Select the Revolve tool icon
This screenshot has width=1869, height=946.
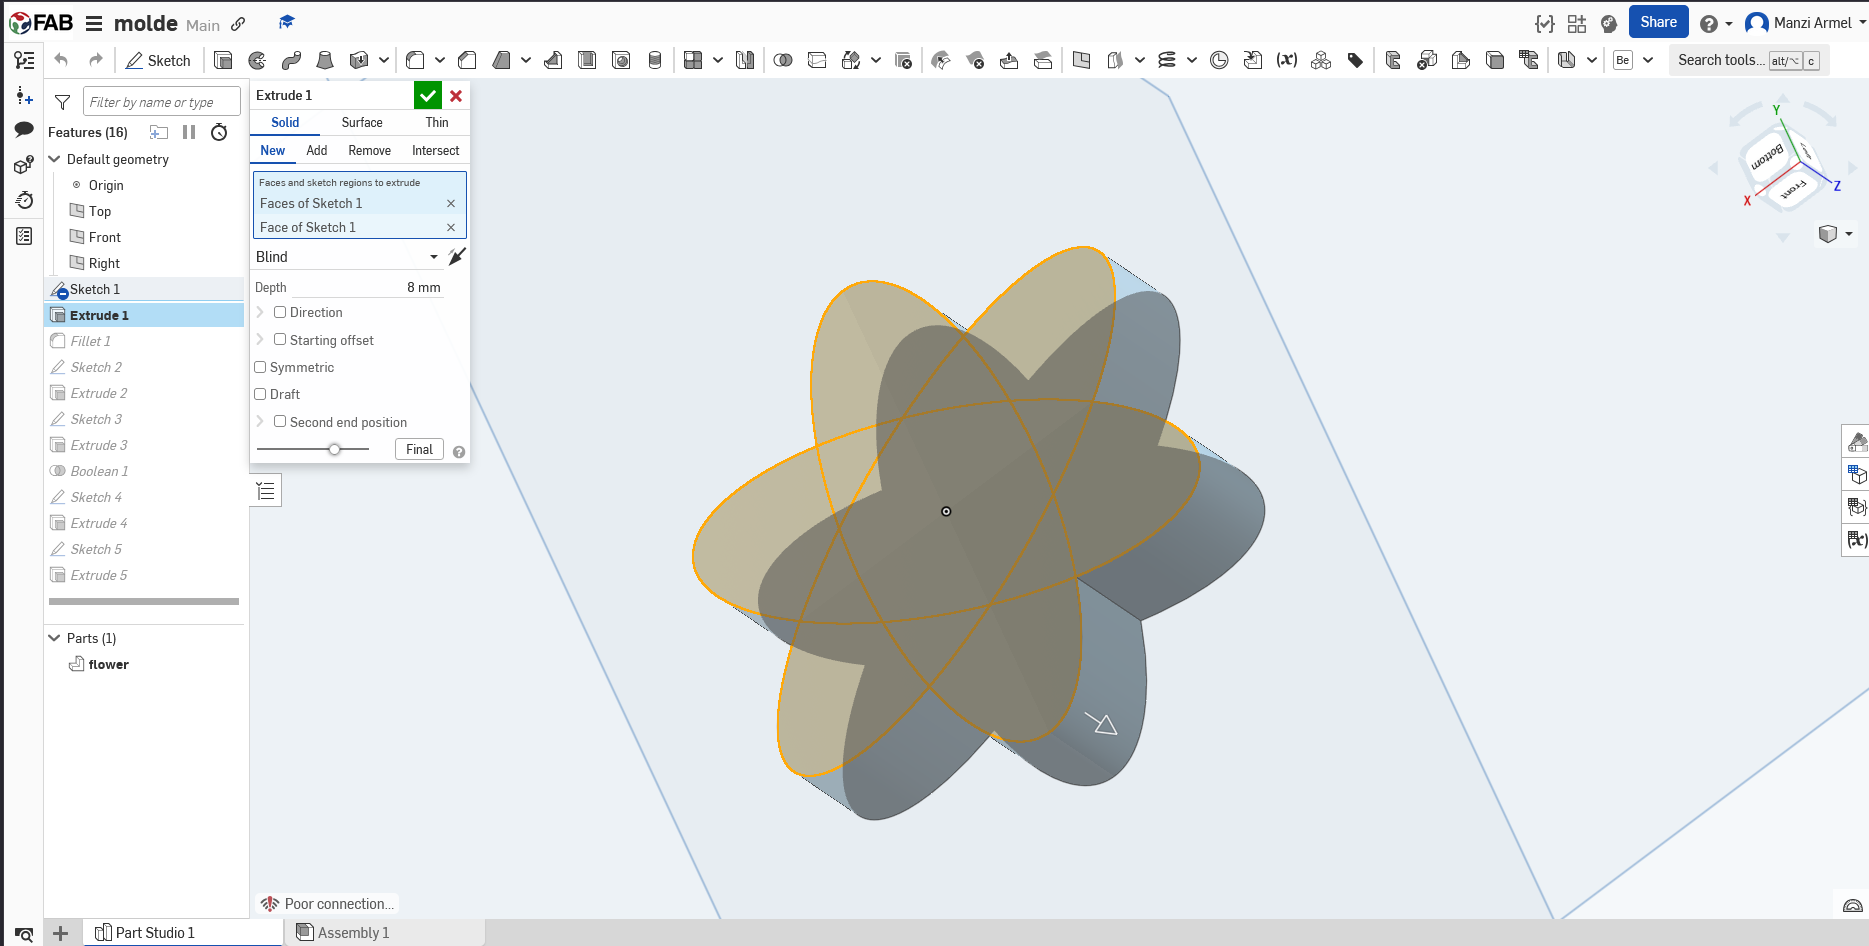pos(257,60)
